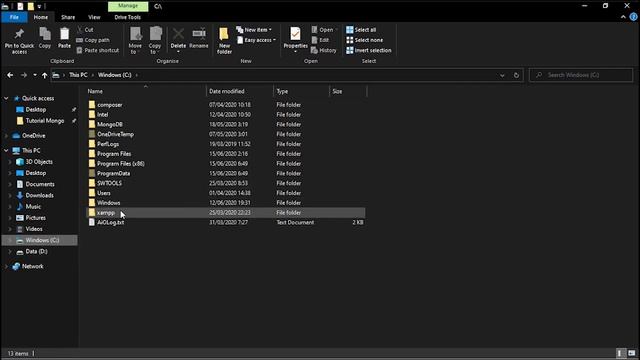Go up one folder level
This screenshot has height=360, width=640.
pyautogui.click(x=44, y=75)
